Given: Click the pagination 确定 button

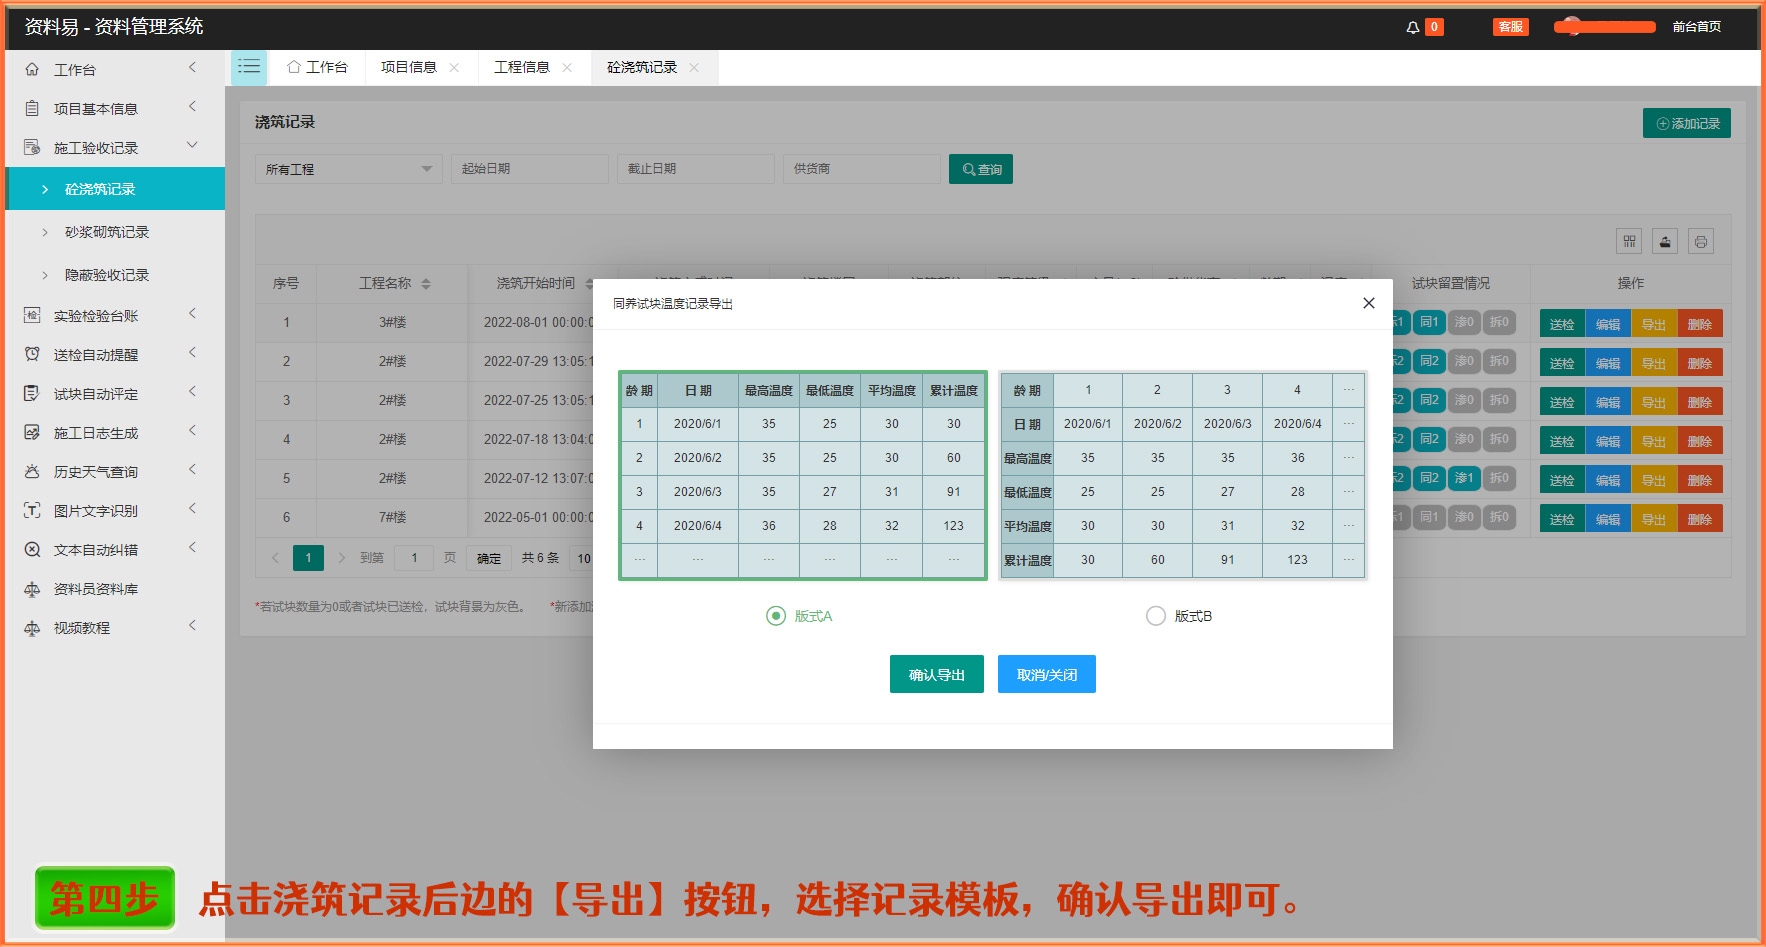Looking at the screenshot, I should [489, 558].
